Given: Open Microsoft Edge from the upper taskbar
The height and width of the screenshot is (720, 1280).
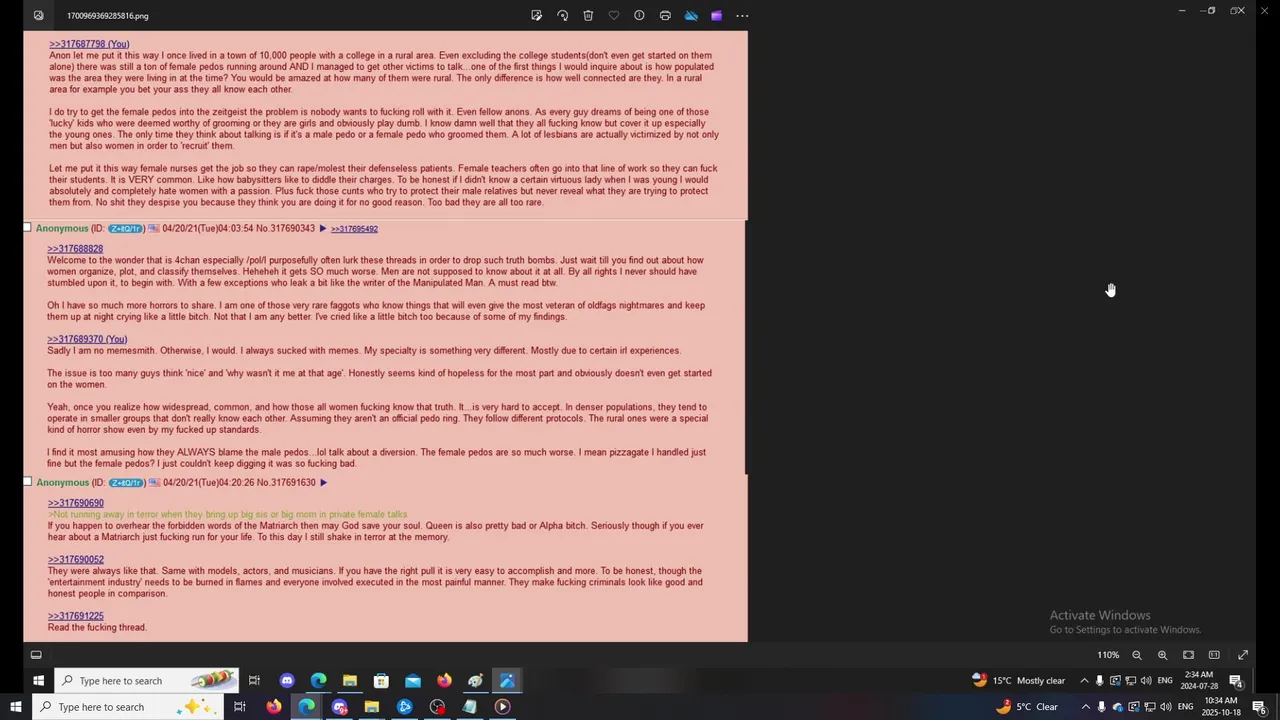Looking at the screenshot, I should pos(318,681).
